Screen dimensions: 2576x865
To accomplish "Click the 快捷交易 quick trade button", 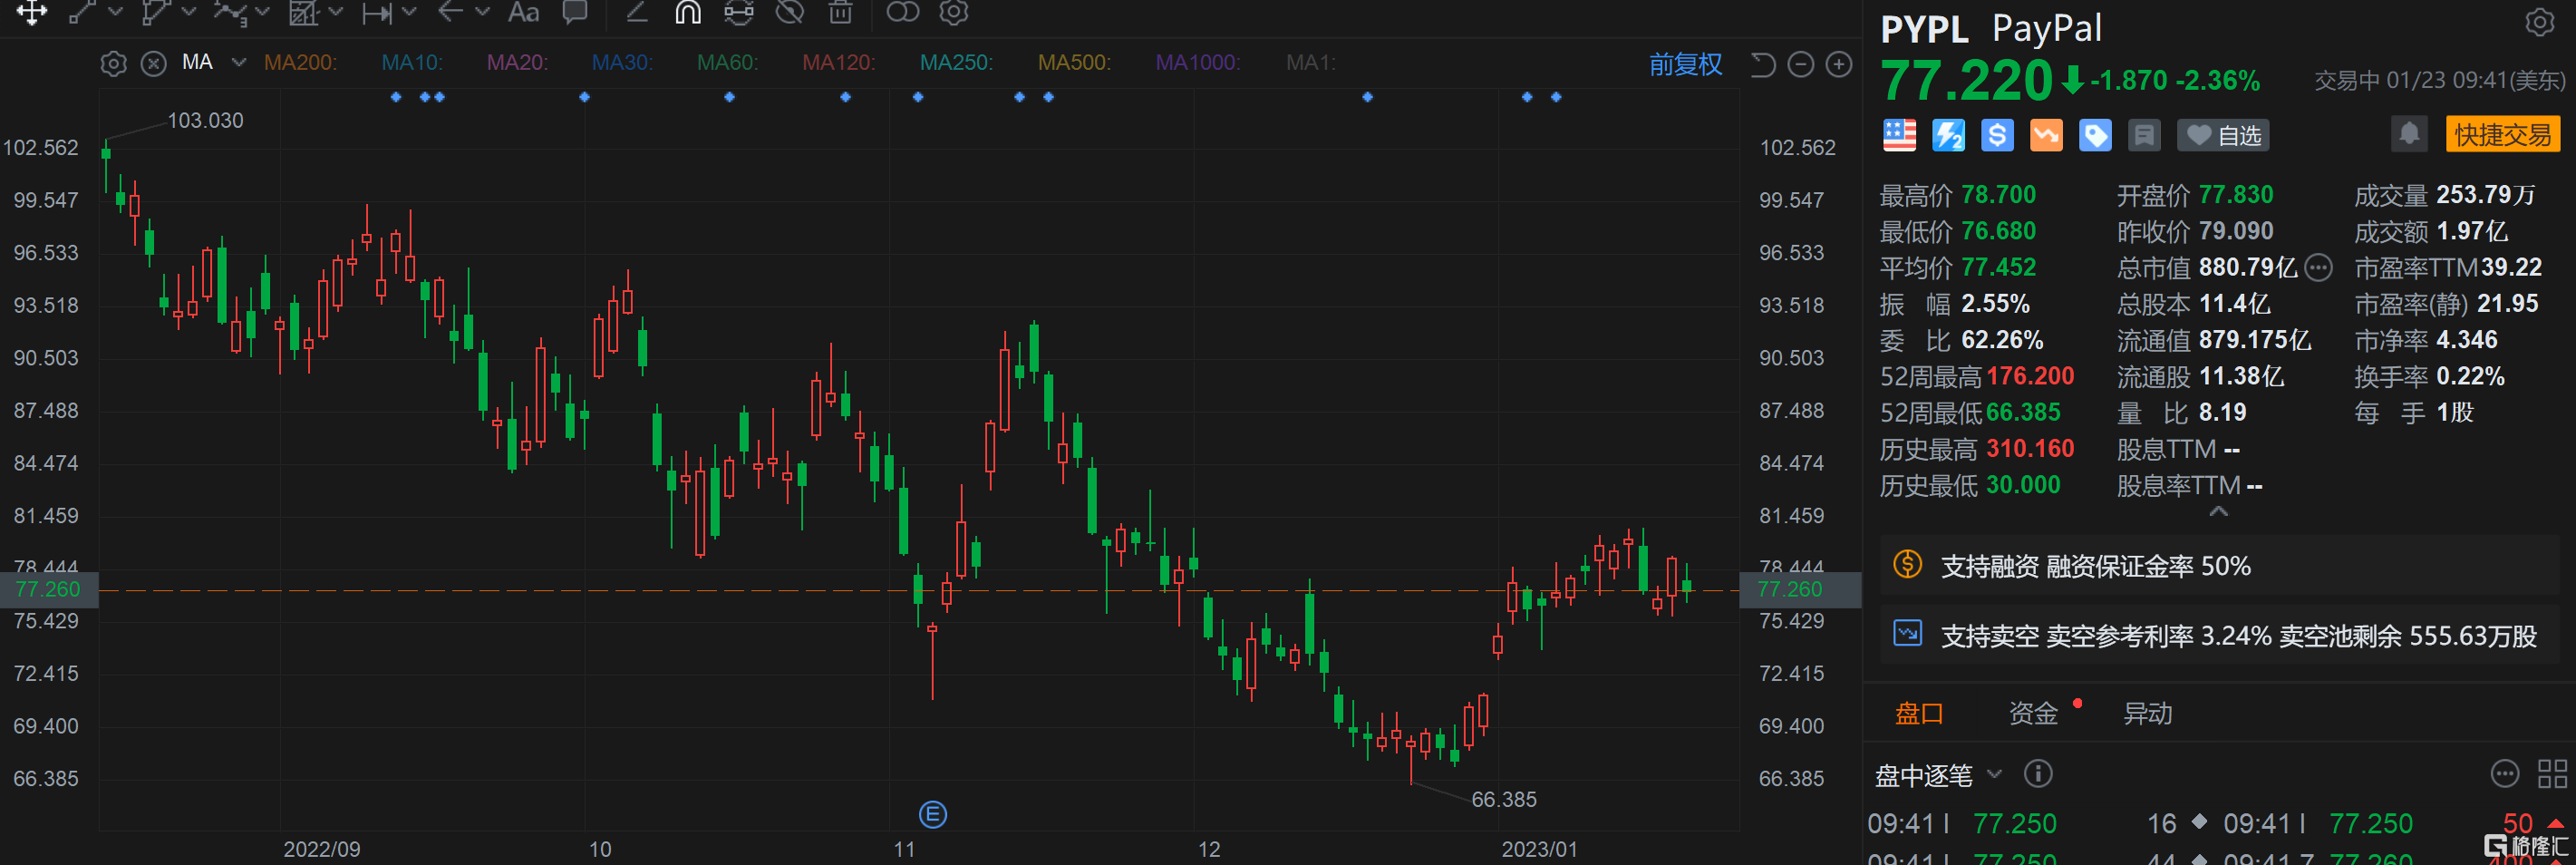I will click(2502, 135).
